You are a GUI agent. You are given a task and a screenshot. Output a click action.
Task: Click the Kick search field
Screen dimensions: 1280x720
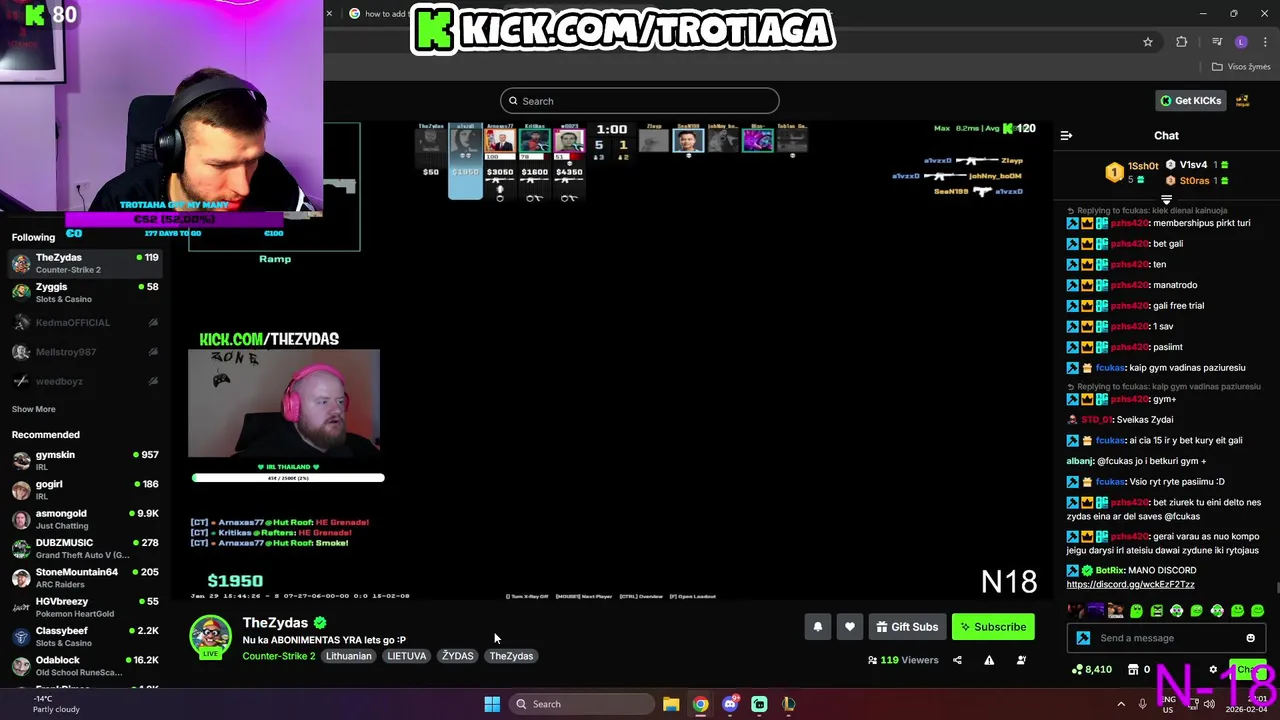click(640, 101)
